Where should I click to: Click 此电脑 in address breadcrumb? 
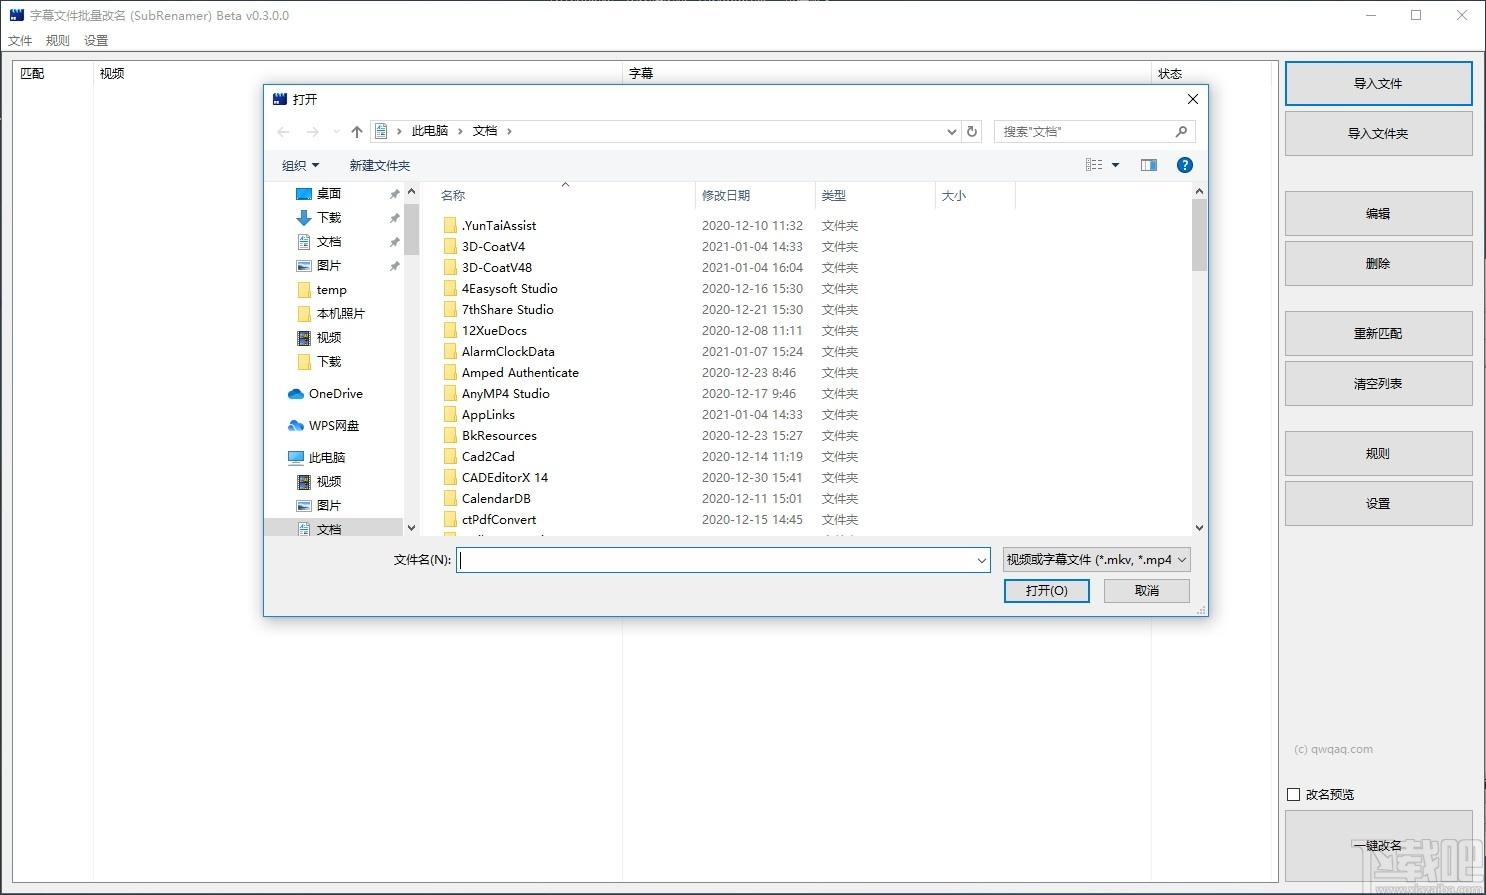click(x=430, y=131)
